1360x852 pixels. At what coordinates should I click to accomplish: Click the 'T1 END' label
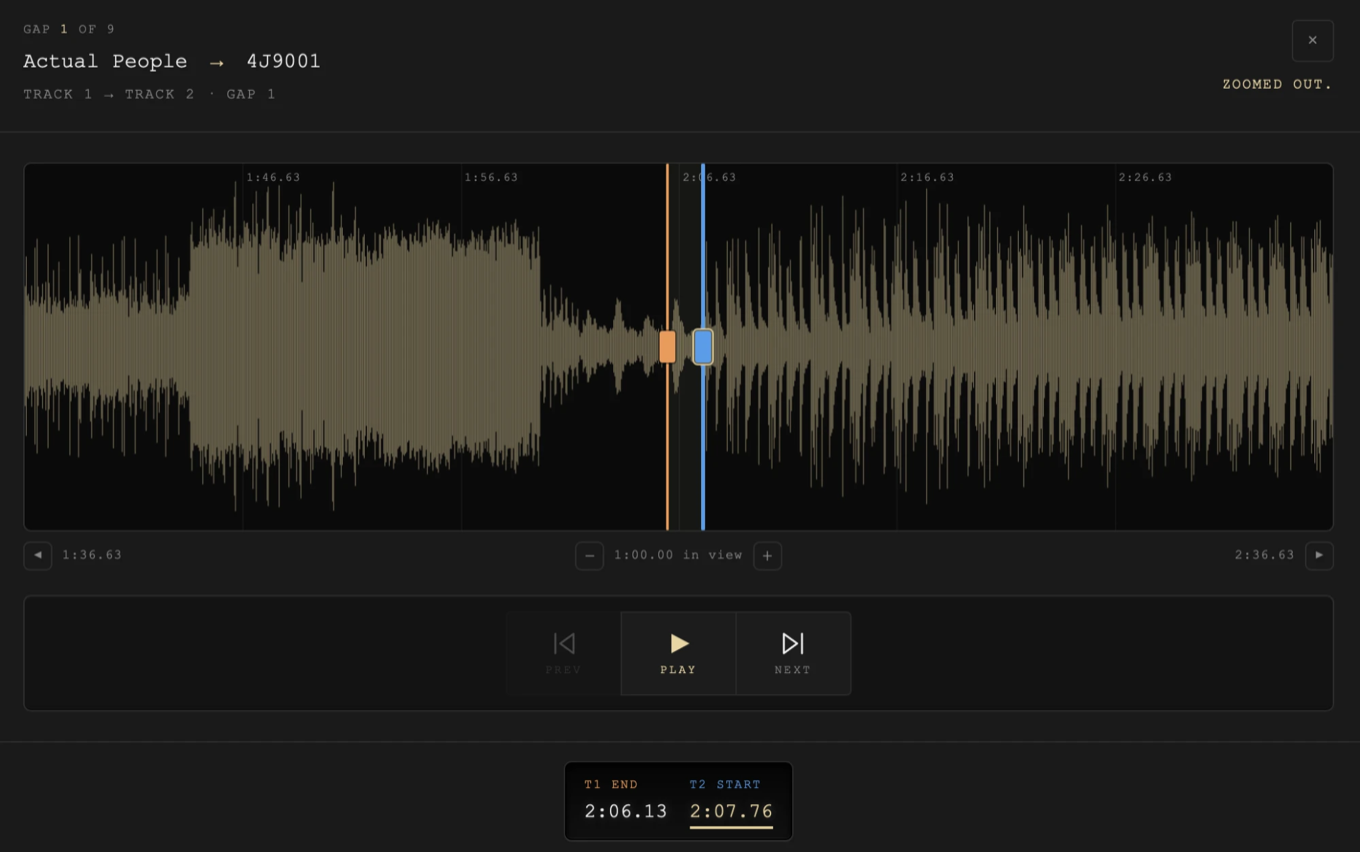pyautogui.click(x=611, y=784)
